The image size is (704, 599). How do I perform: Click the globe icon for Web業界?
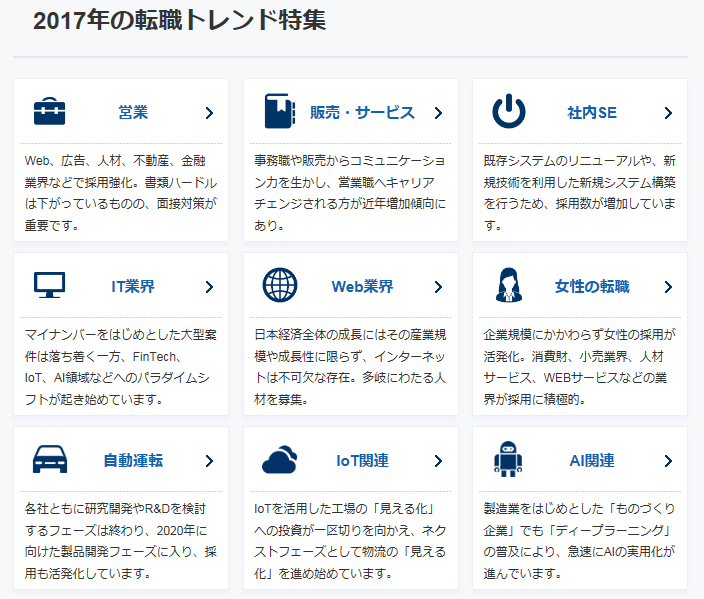click(x=280, y=285)
